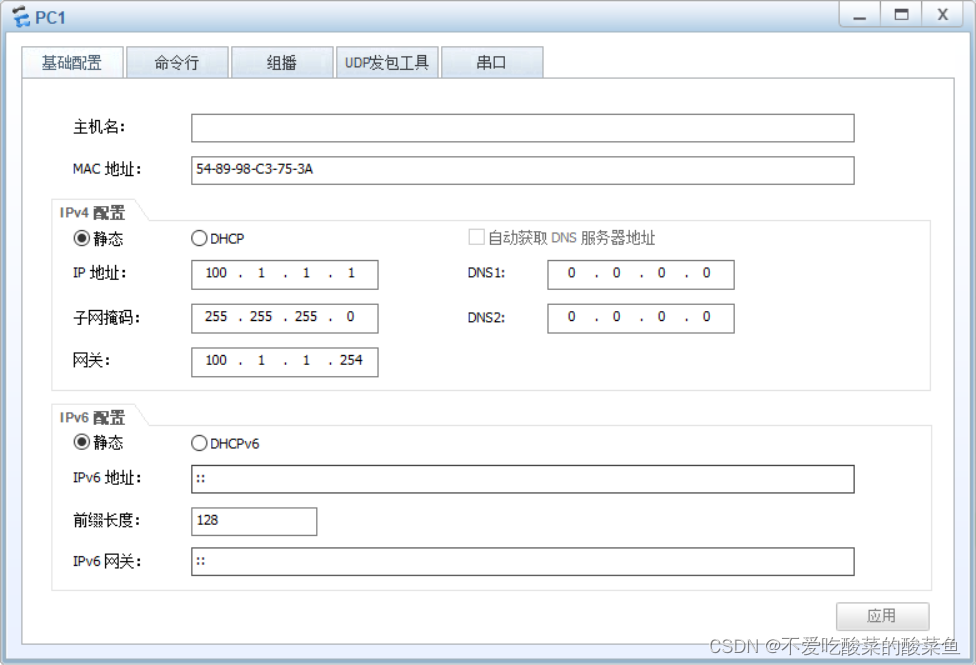
Task: Click the IP 地址 field 100.1.1.1
Action: coord(284,275)
